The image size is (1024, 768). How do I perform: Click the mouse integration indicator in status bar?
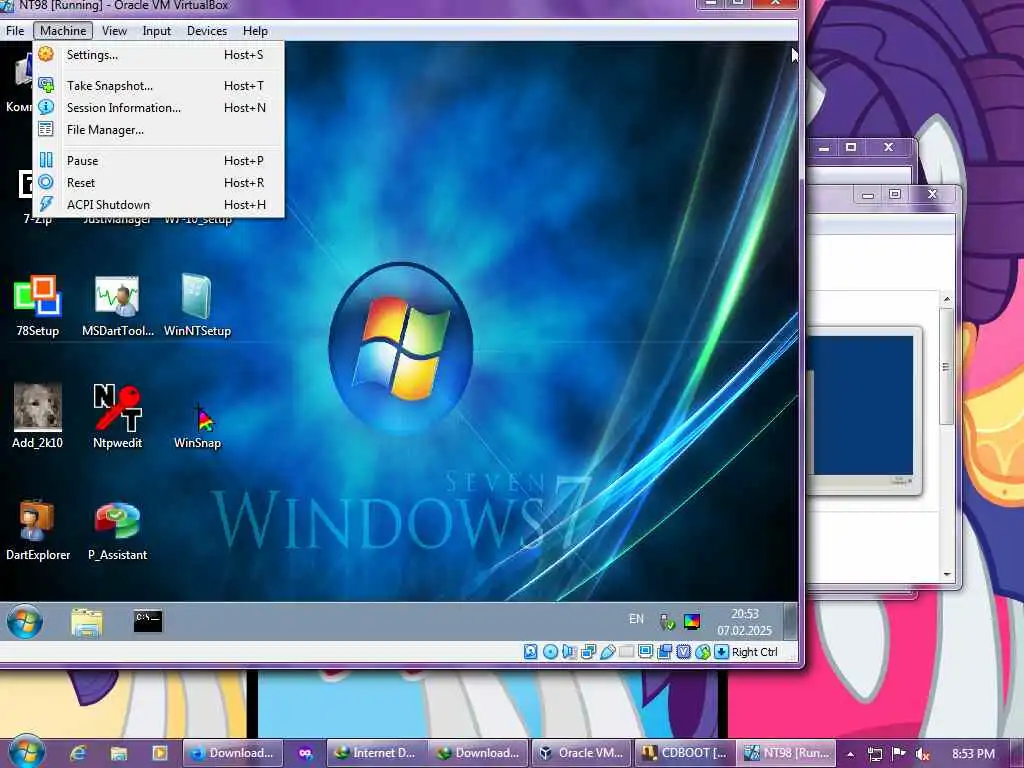click(703, 652)
